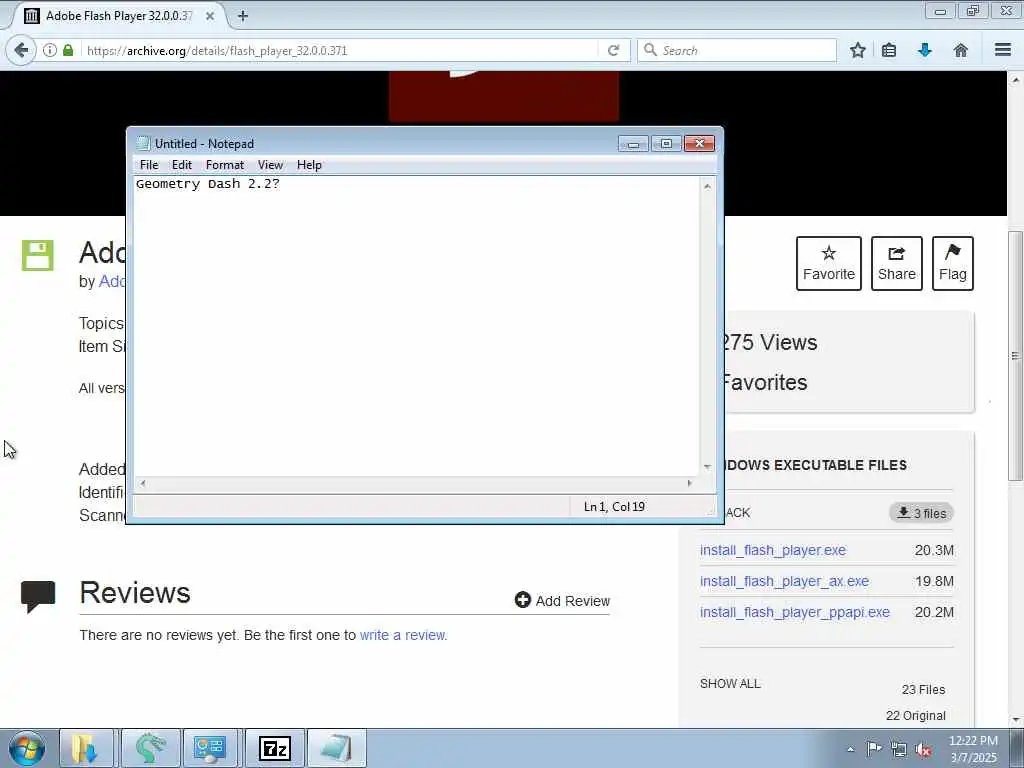Download install_flash_player_ax.exe

coord(784,581)
